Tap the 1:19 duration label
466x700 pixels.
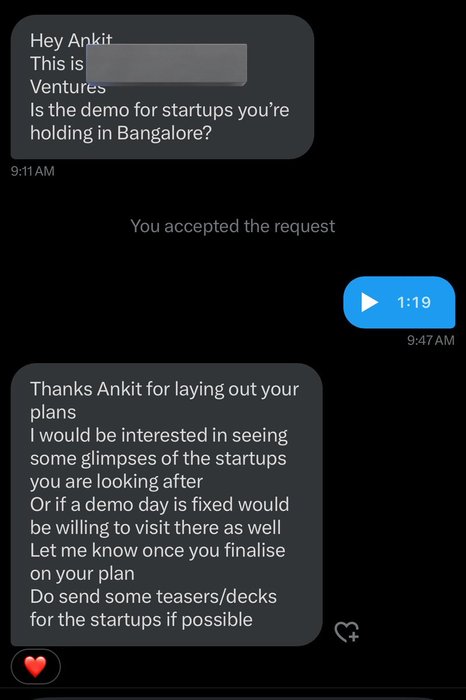click(414, 302)
